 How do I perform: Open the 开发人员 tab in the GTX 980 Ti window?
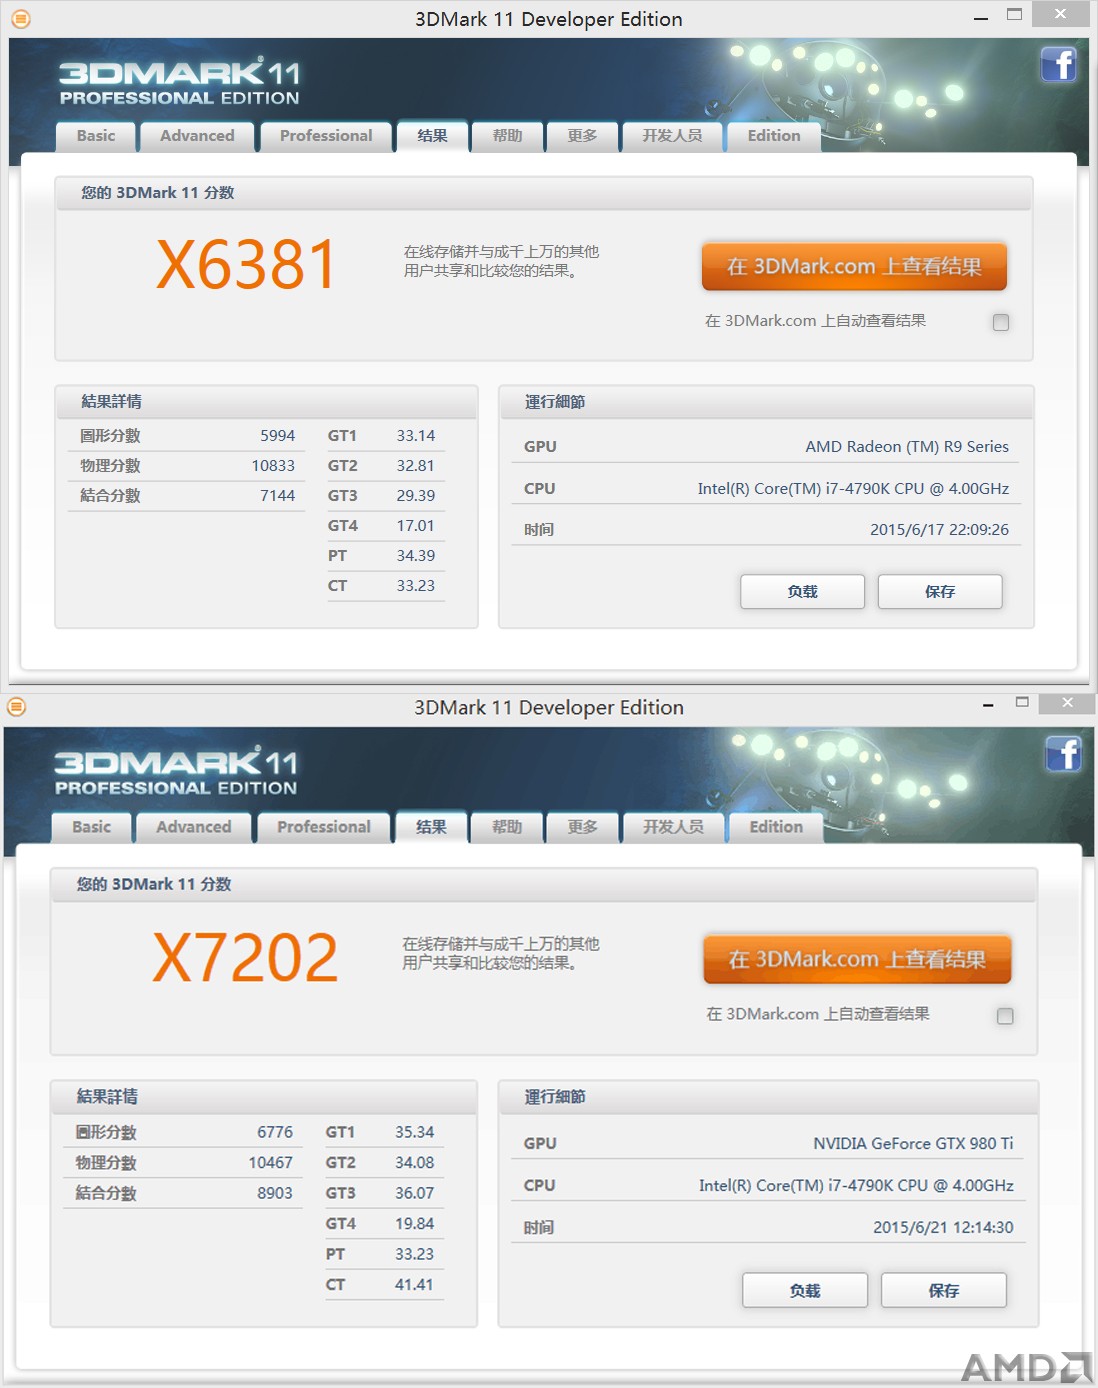point(673,827)
